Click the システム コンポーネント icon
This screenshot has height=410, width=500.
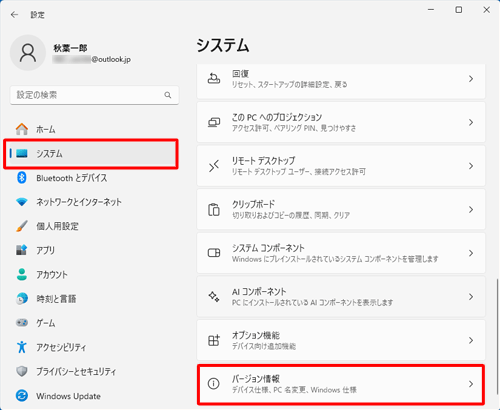tap(214, 253)
